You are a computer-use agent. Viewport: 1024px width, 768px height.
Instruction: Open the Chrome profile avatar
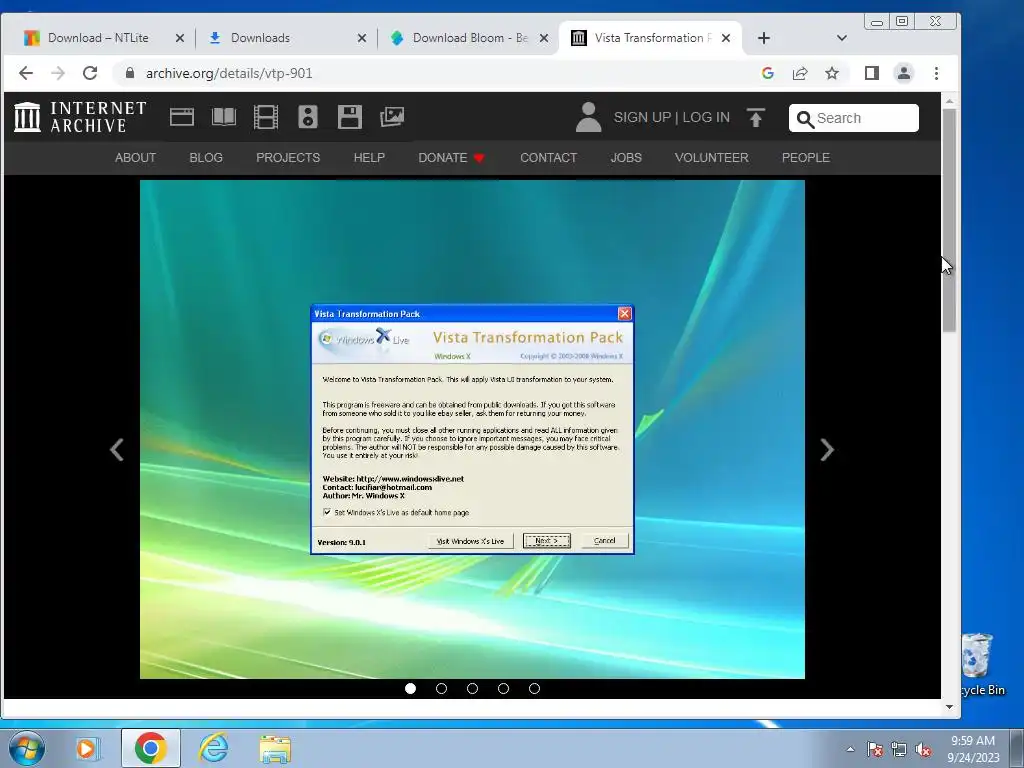[x=904, y=73]
